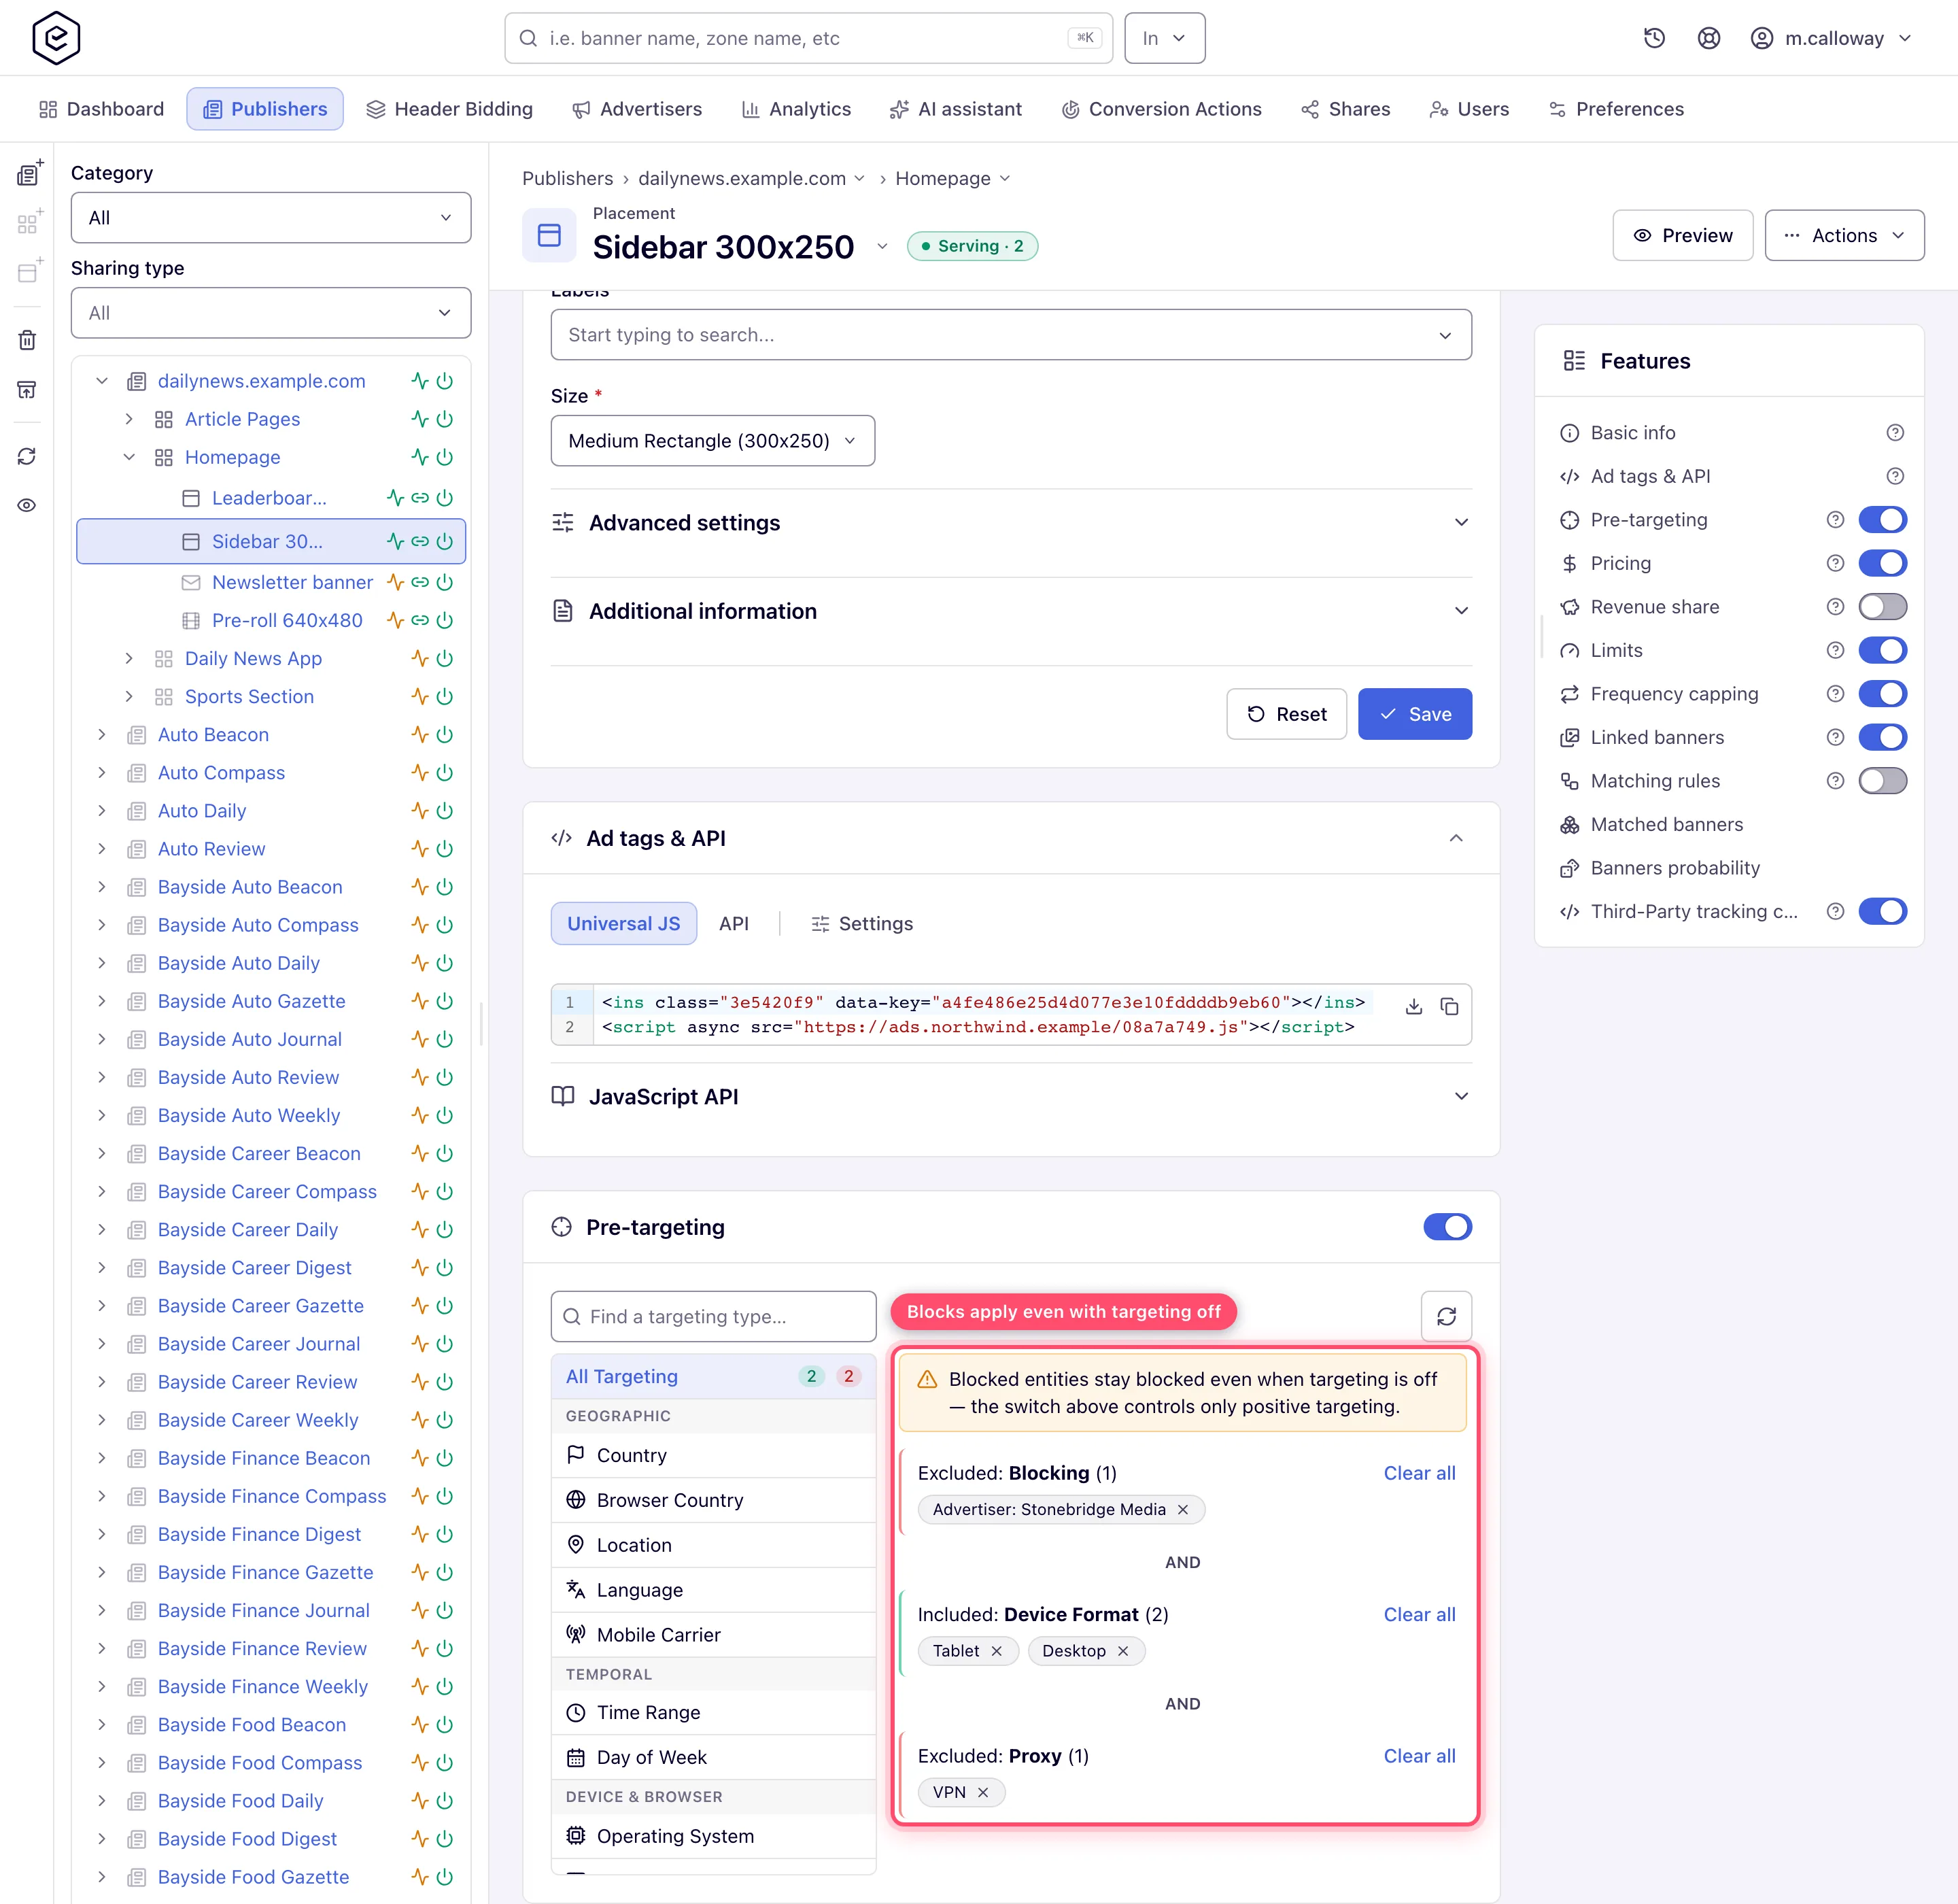The width and height of the screenshot is (1958, 1904).
Task: Expand Advanced settings section
Action: pos(1011,523)
